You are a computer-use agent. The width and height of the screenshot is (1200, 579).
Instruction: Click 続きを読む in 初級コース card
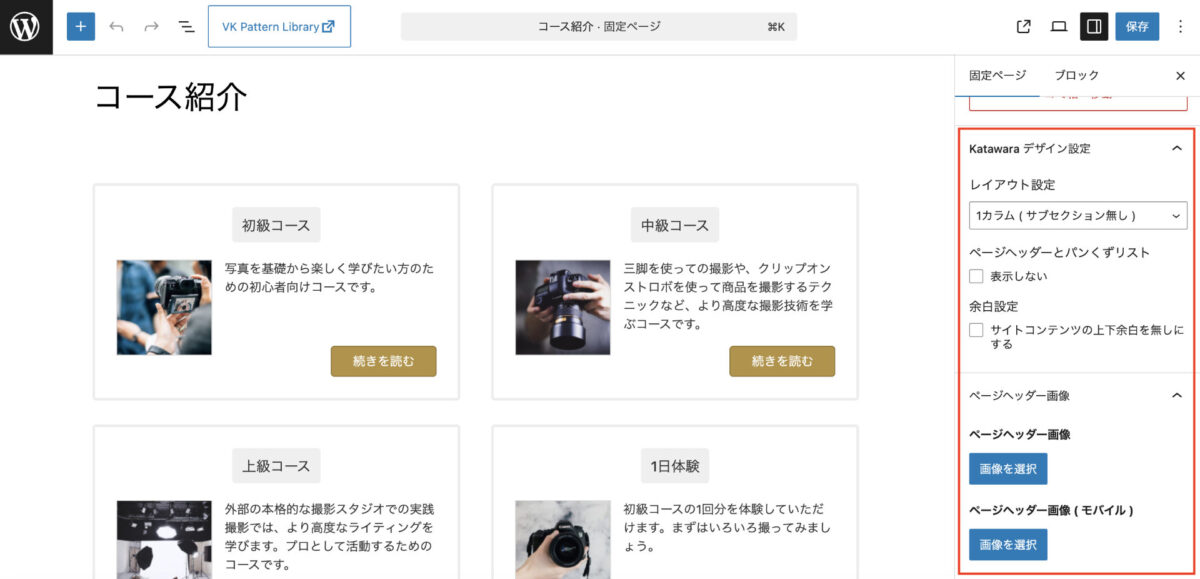click(x=383, y=361)
